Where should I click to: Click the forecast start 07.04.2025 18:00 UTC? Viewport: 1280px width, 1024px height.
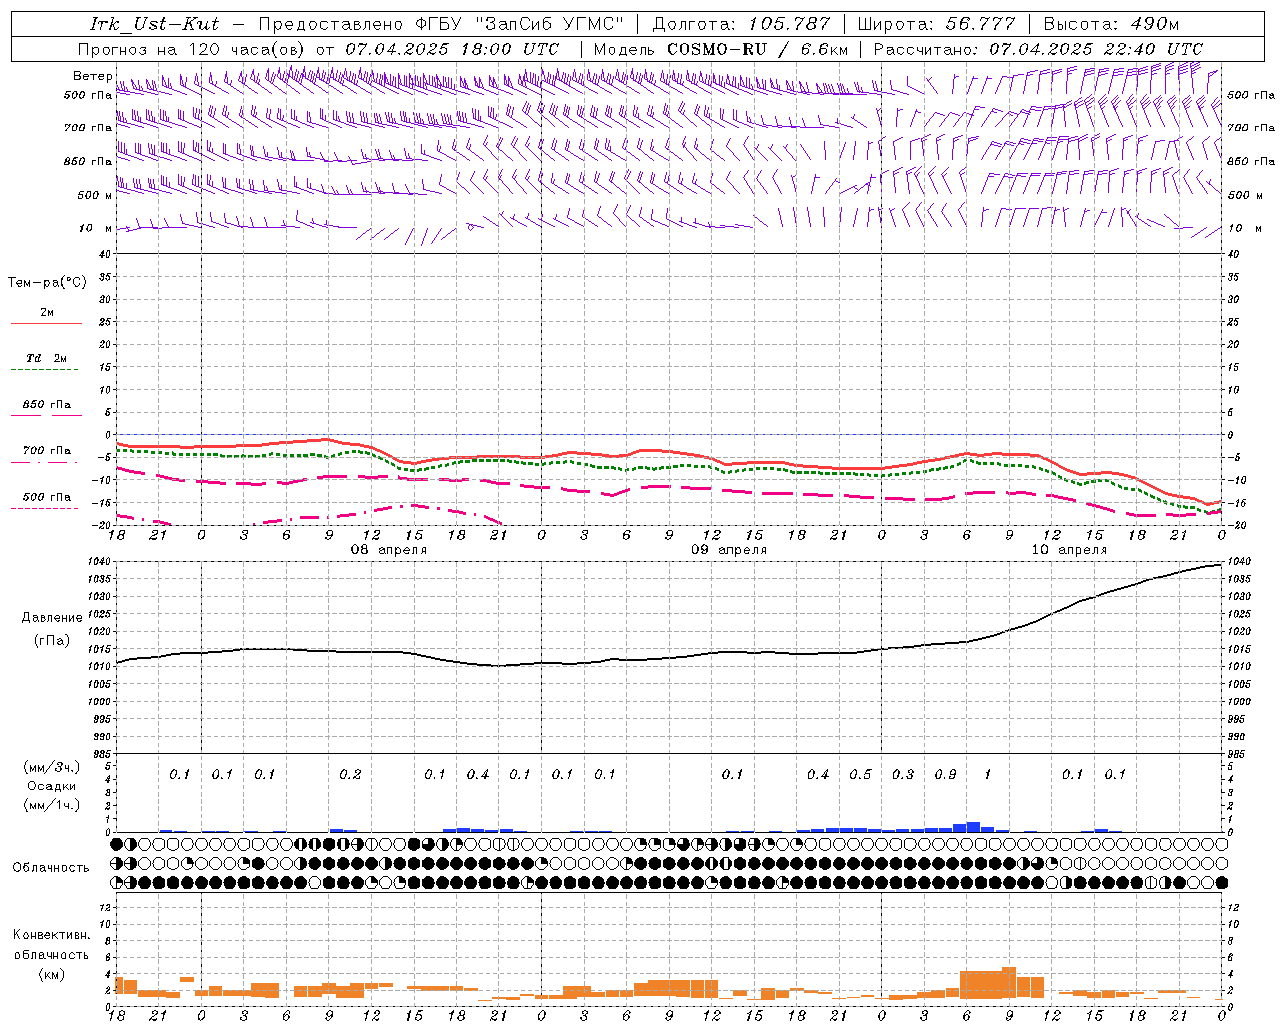tap(452, 49)
